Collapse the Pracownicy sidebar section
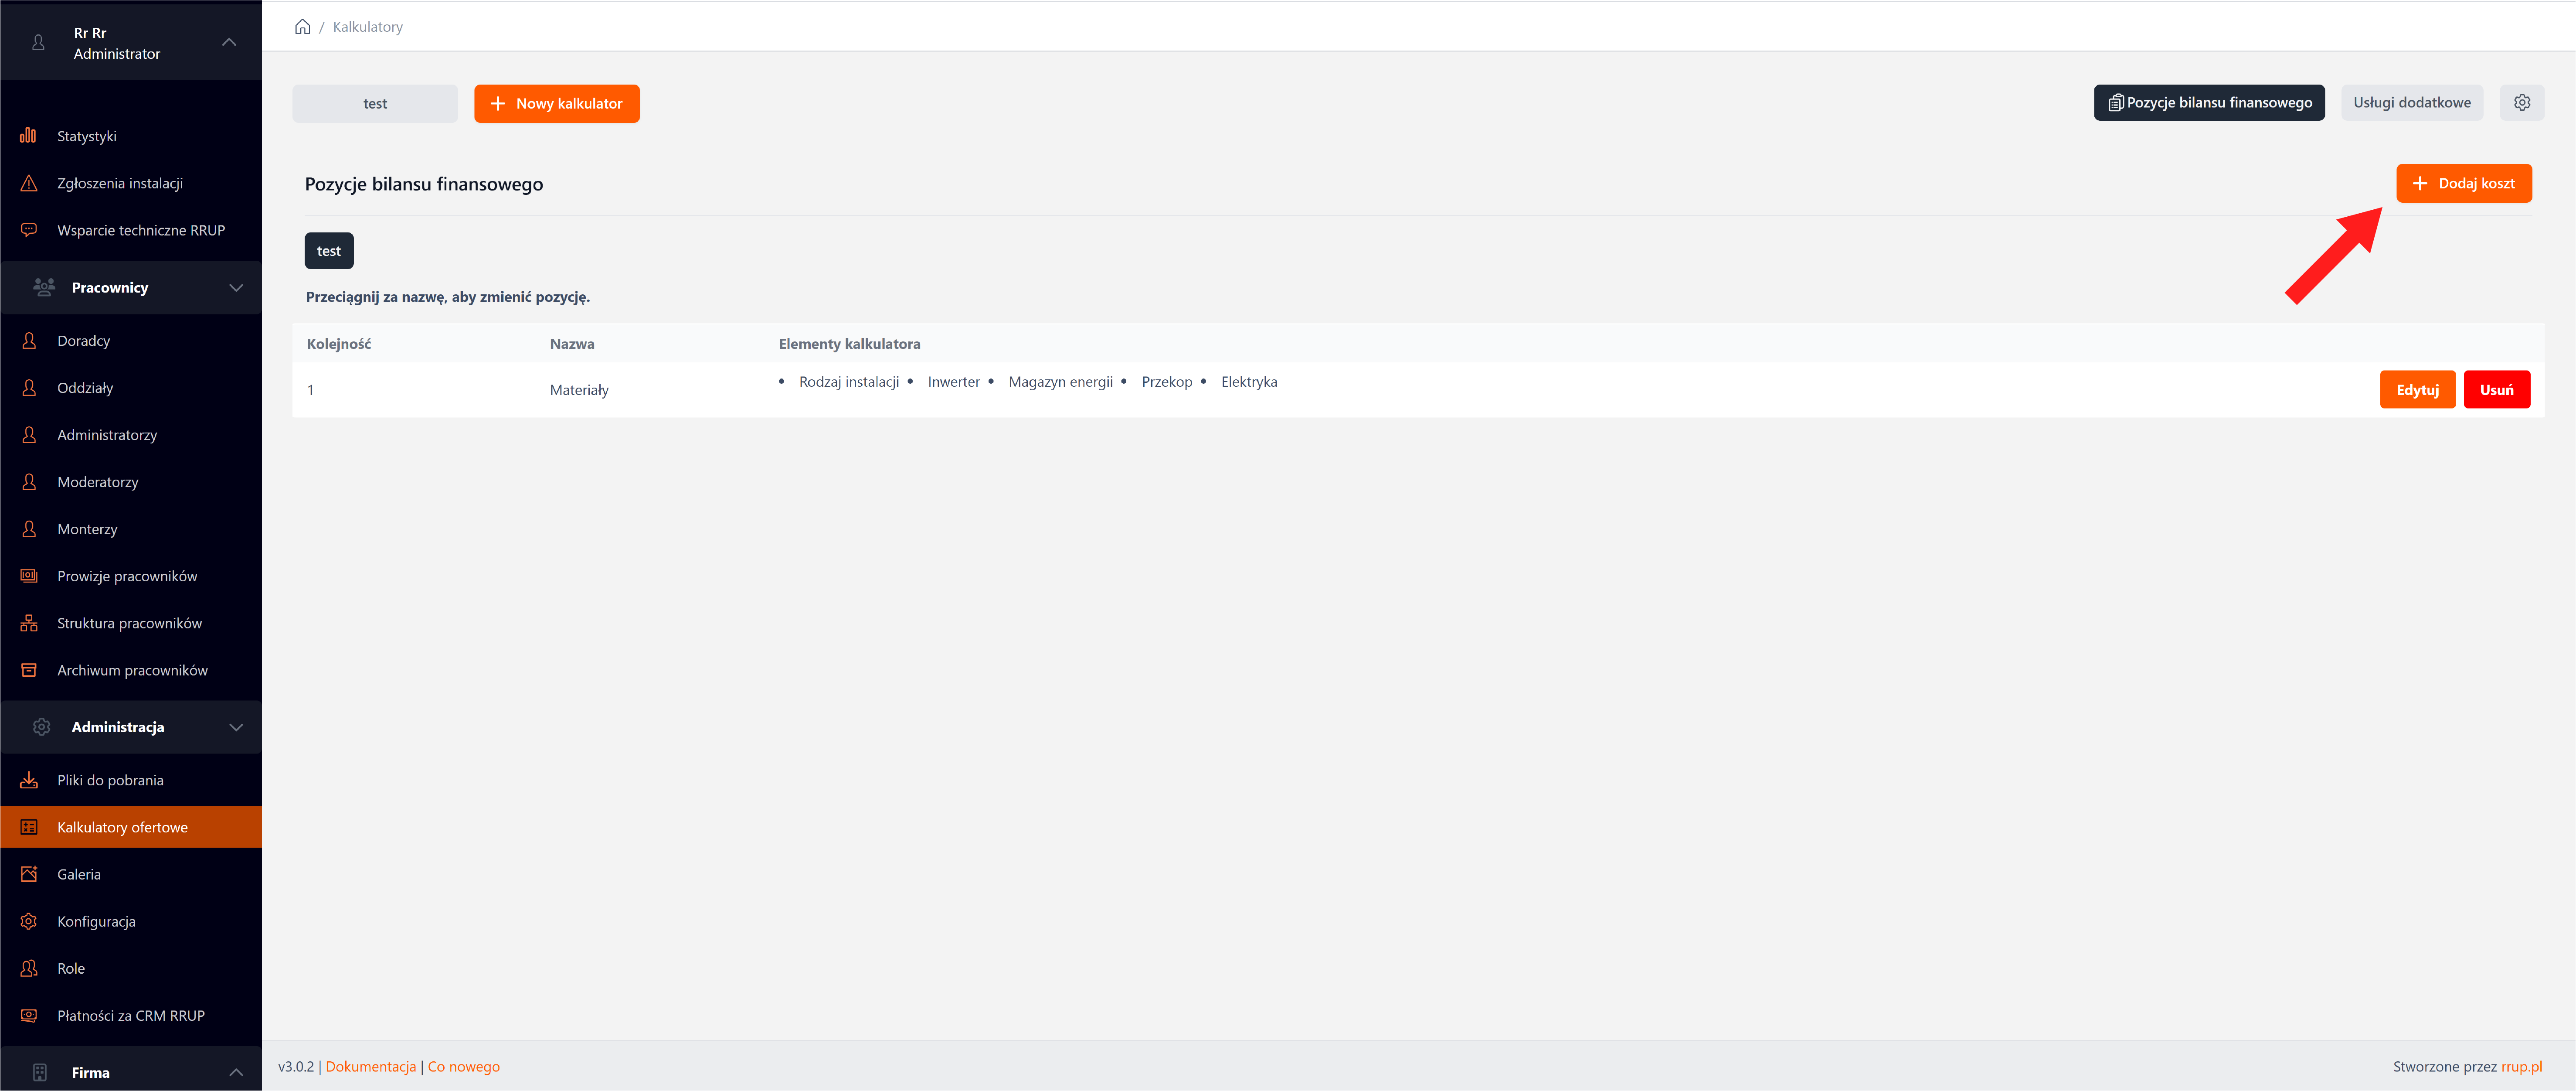 pyautogui.click(x=235, y=288)
